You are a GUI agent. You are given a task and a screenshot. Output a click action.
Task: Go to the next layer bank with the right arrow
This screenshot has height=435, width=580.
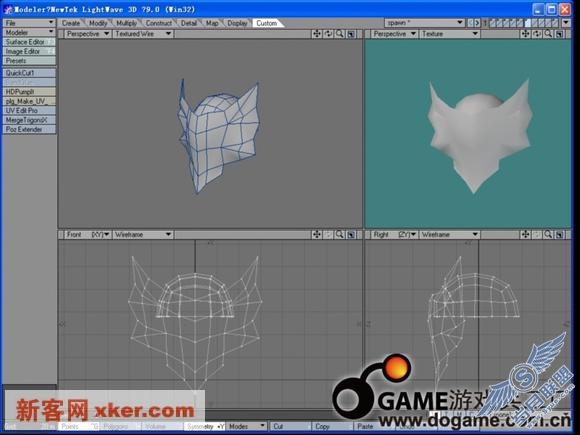pyautogui.click(x=477, y=23)
